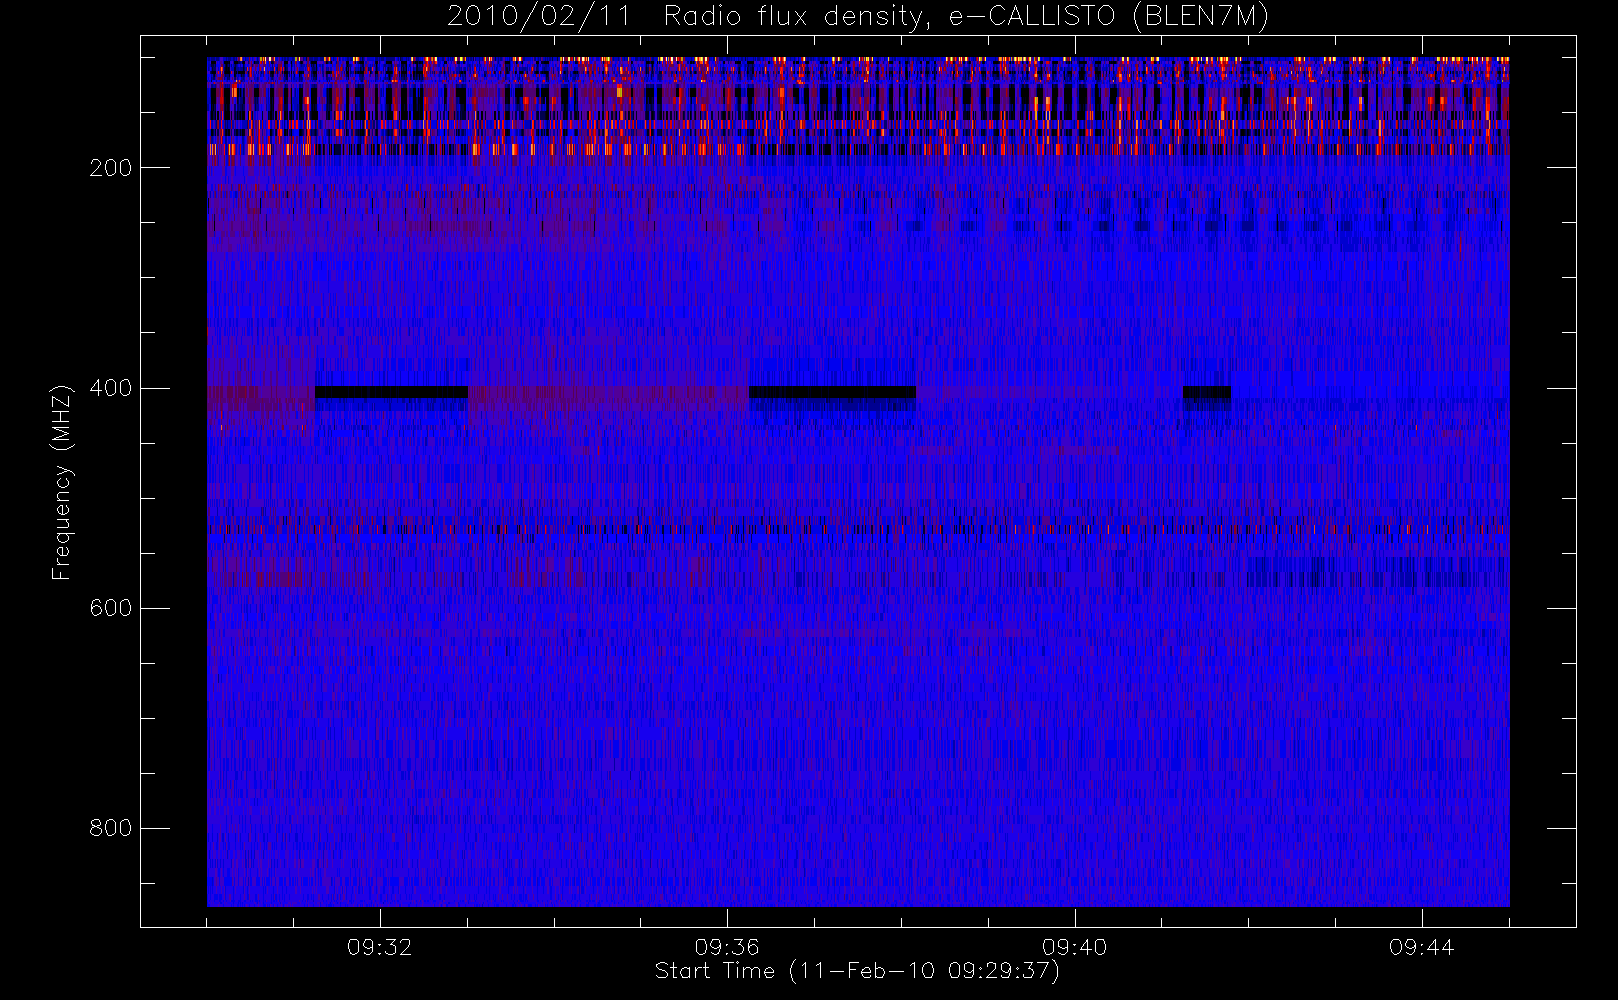Screen dimensions: 1618x1000
Task: Click the 'Start Time (11-Feb-10 09:29:37)' x-axis label
Action: (x=857, y=971)
